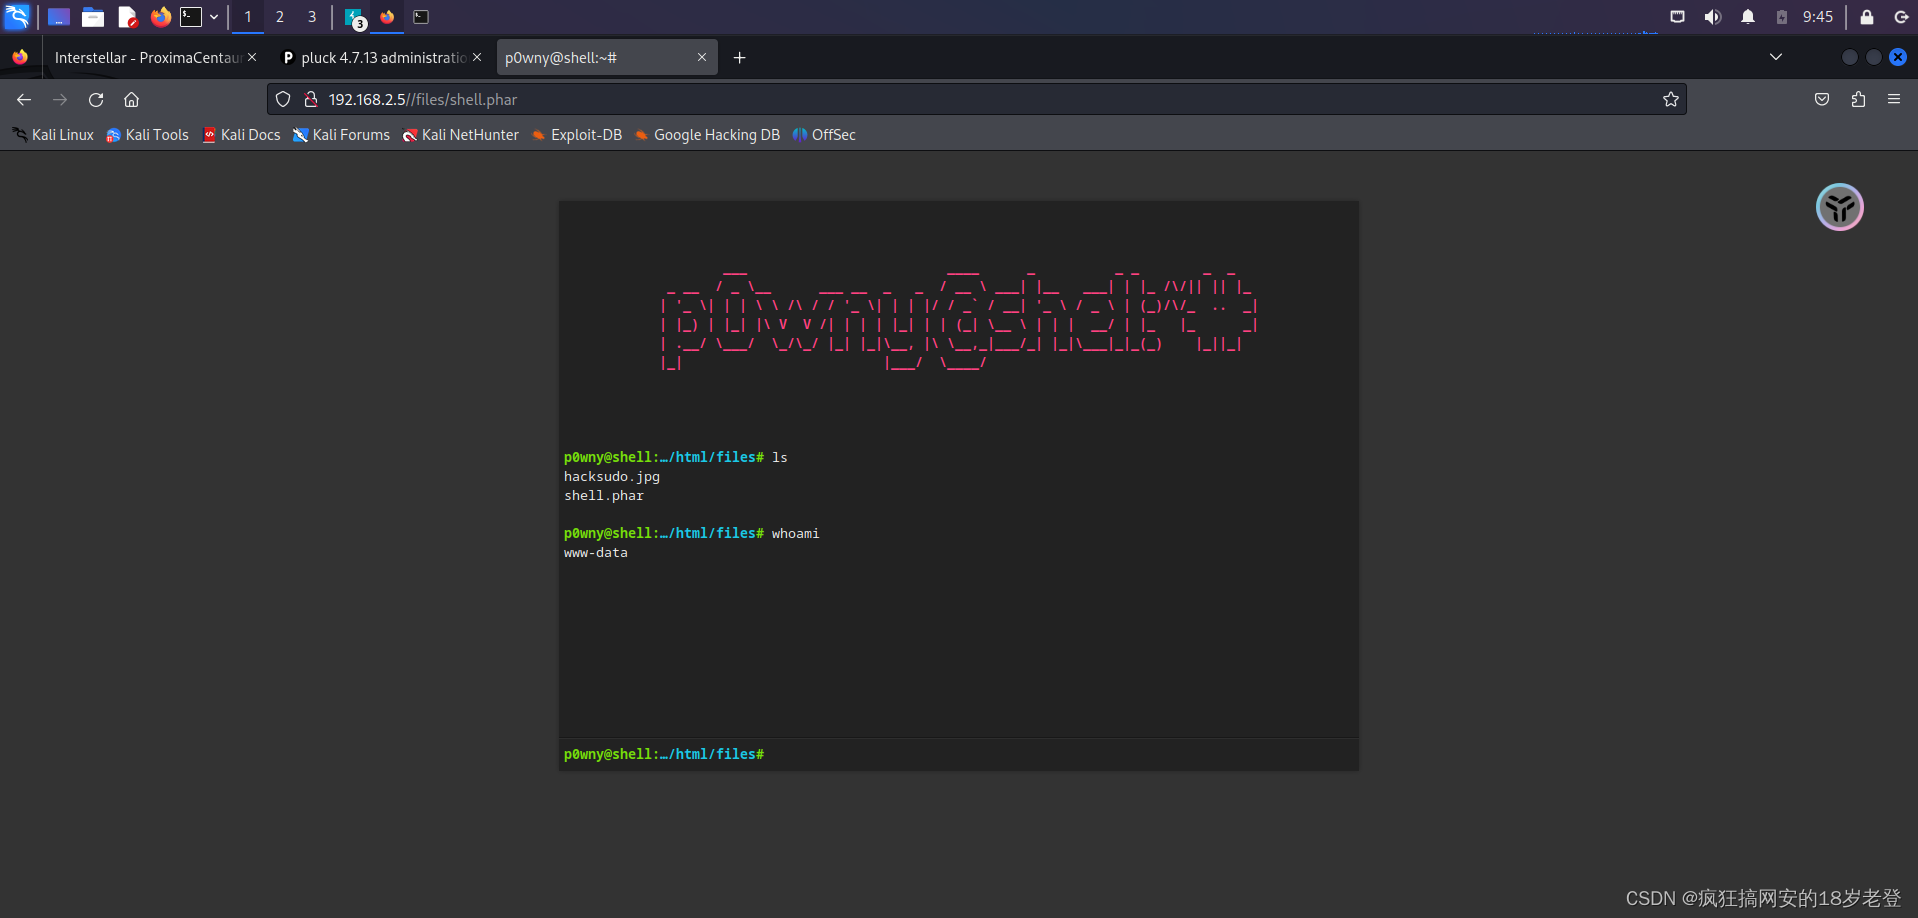This screenshot has height=918, width=1918.
Task: Open the Firefox application hamburger menu
Action: [x=1894, y=99]
